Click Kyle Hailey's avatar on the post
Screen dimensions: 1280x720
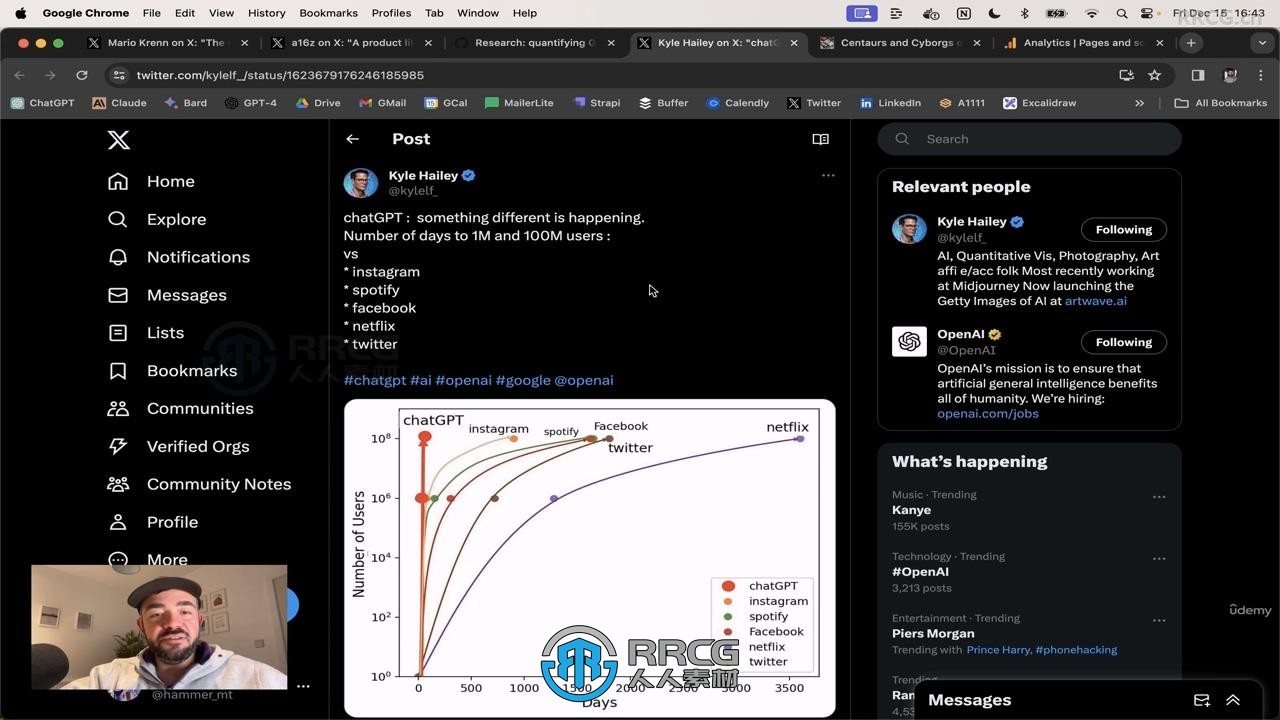[361, 183]
